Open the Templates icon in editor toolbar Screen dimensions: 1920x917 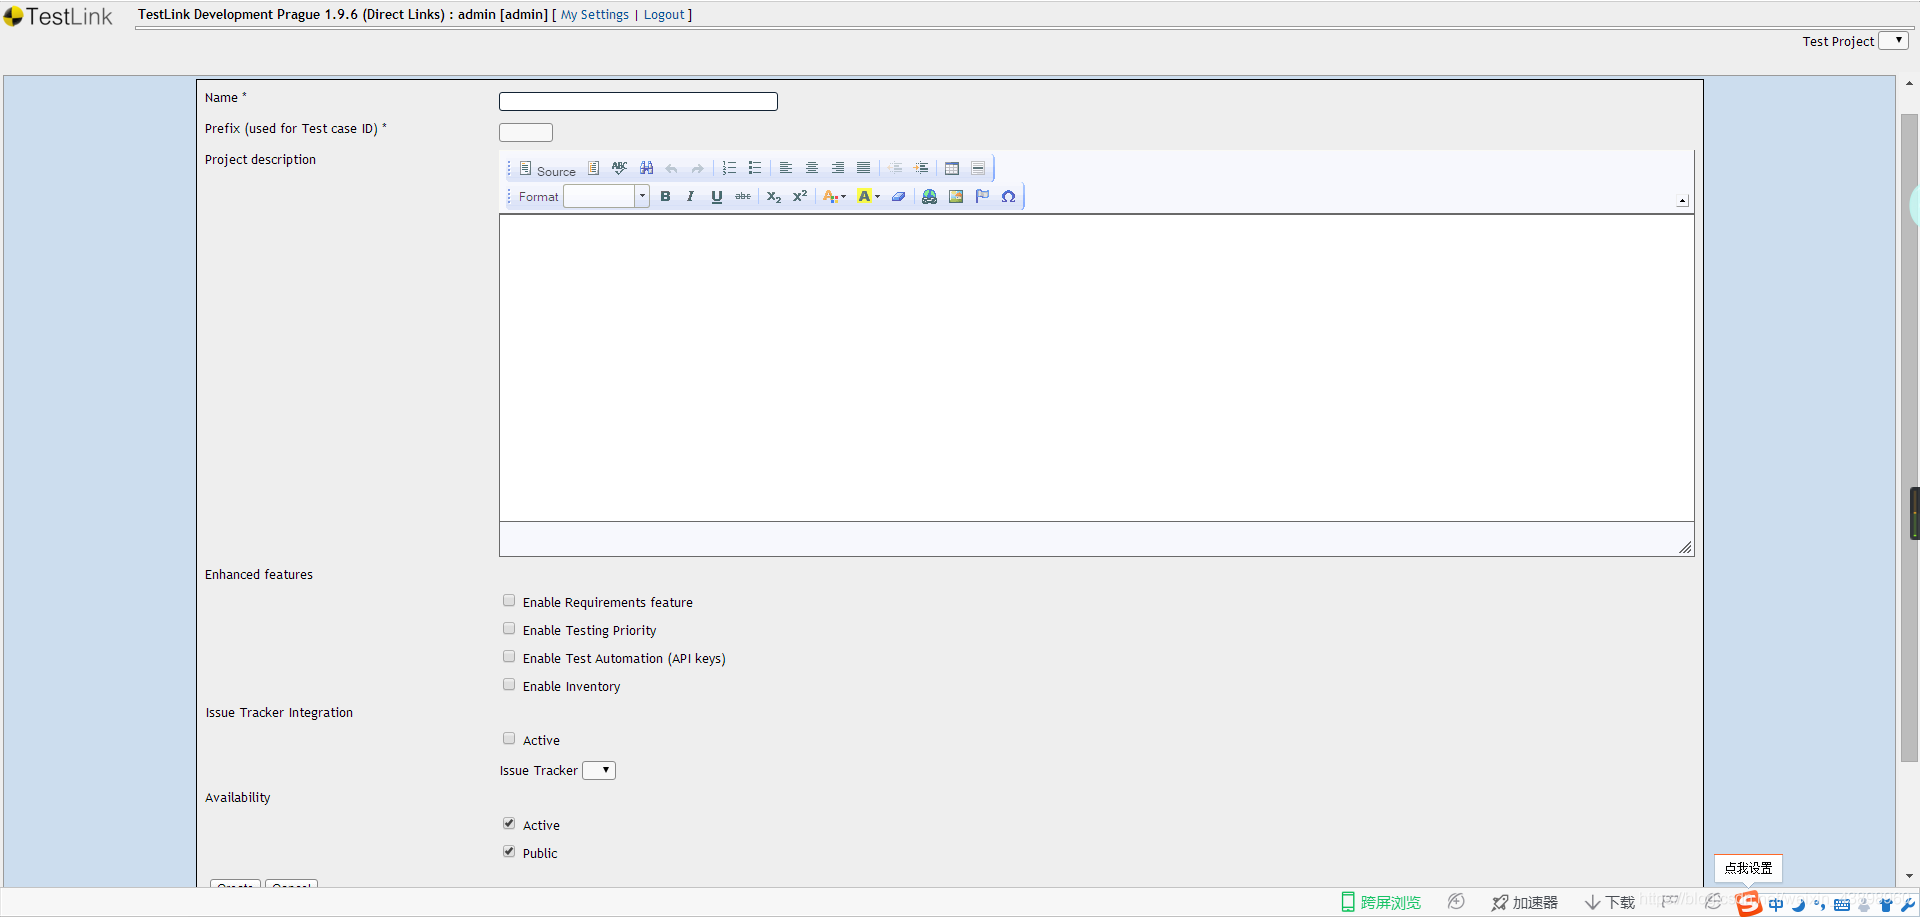(594, 168)
